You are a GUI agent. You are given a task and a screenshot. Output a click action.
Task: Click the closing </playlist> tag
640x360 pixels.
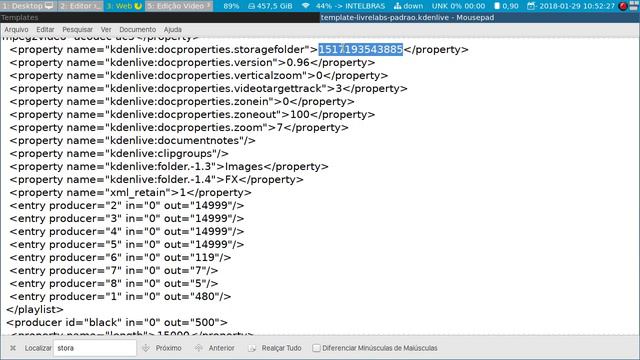tap(35, 310)
